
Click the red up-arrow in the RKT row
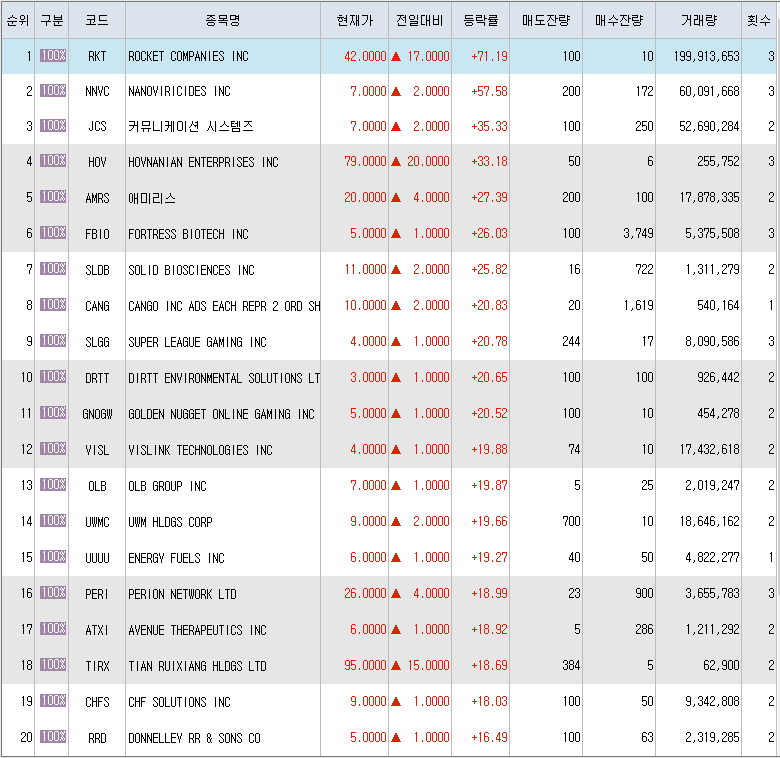[396, 56]
